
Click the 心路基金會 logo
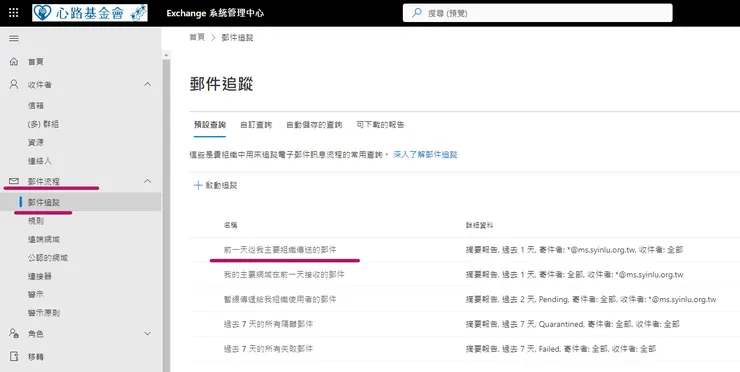tap(90, 13)
